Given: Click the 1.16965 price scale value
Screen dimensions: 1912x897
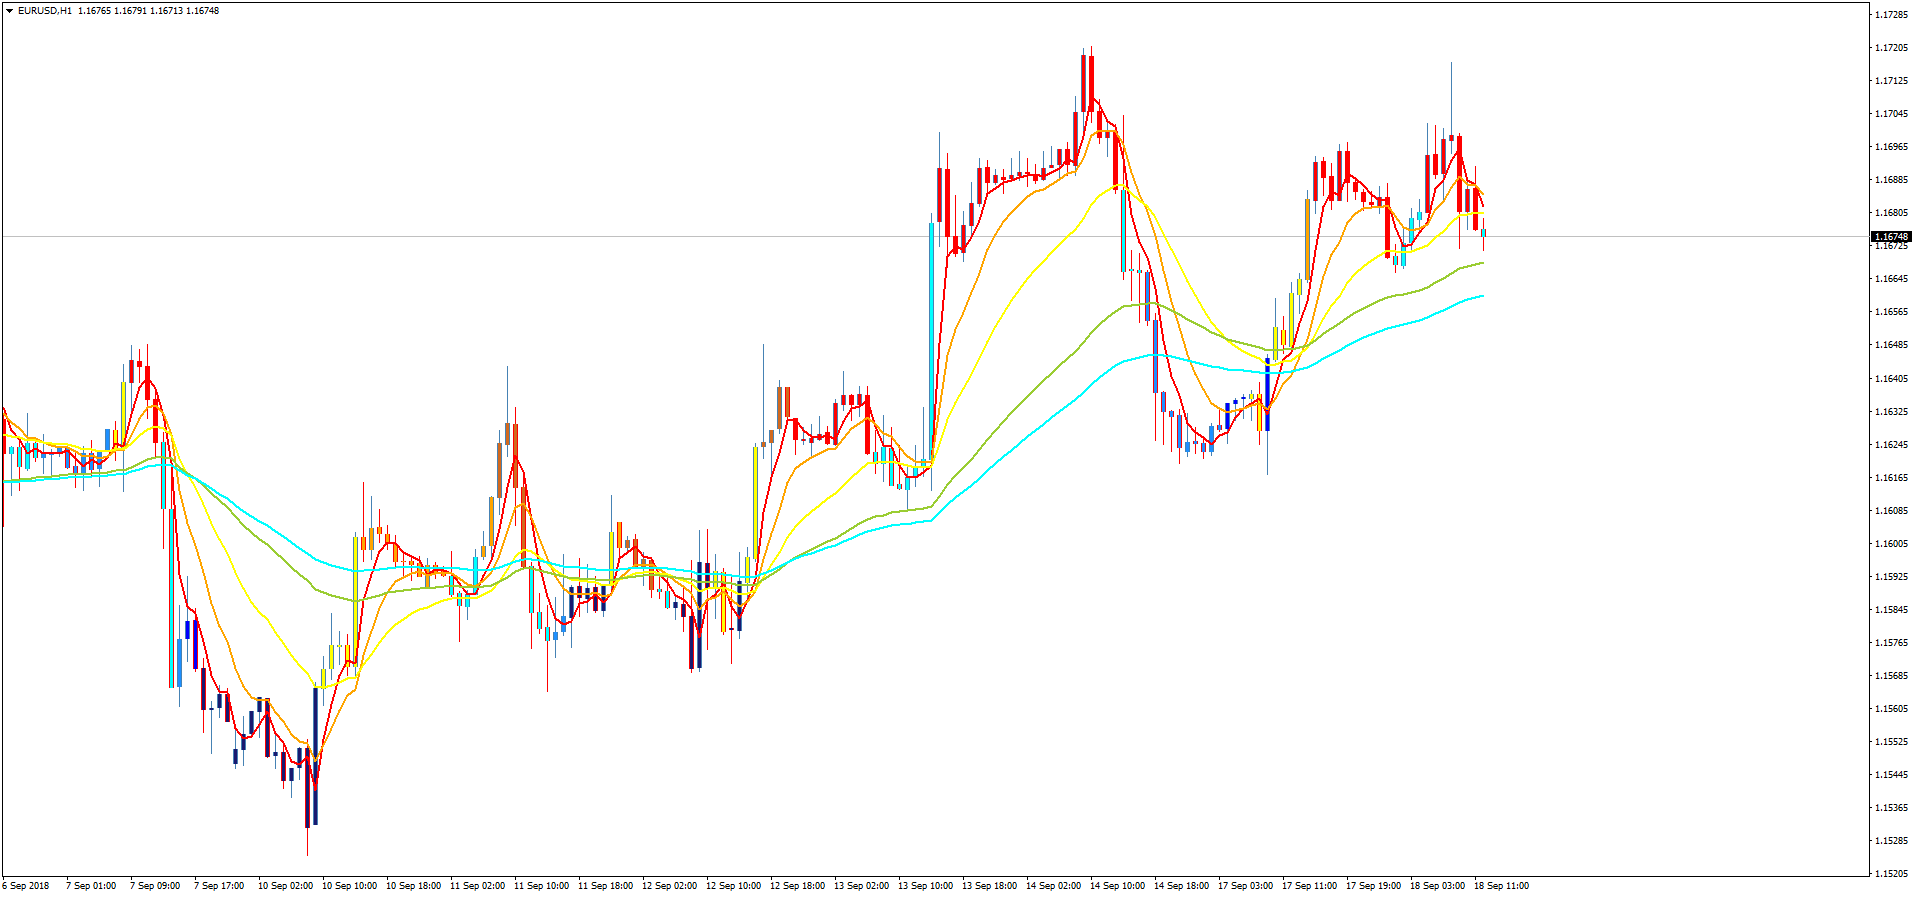Looking at the screenshot, I should tap(1891, 147).
